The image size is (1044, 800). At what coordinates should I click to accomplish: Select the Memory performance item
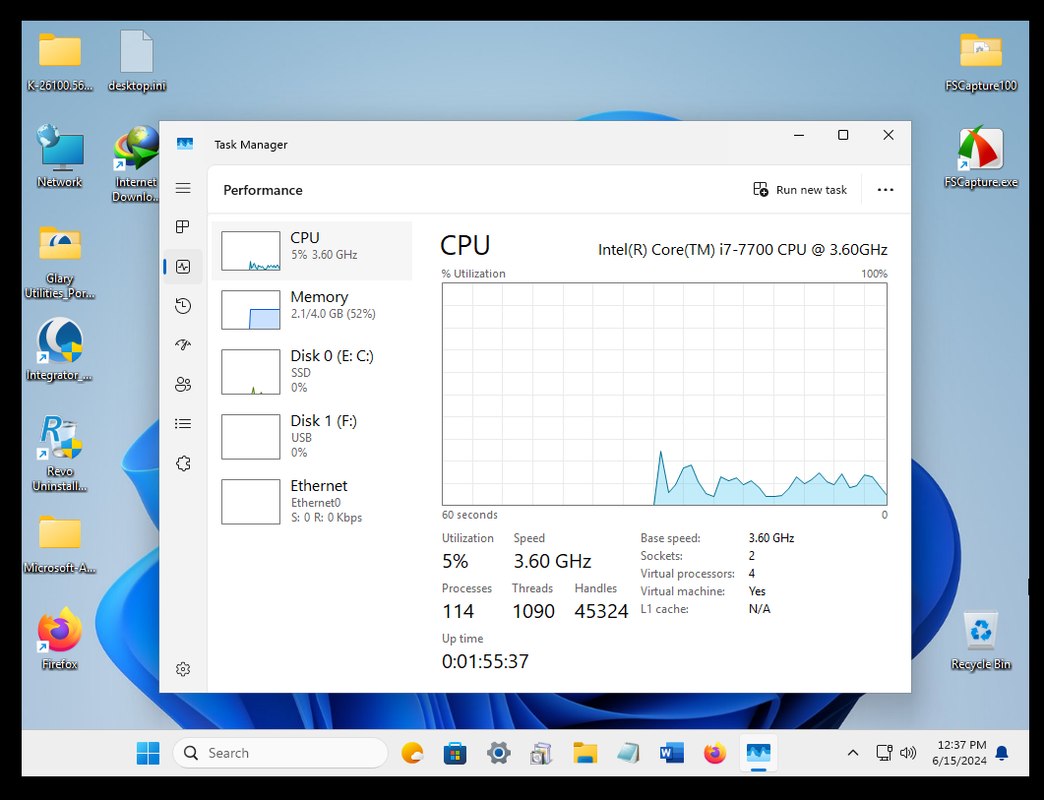(312, 309)
